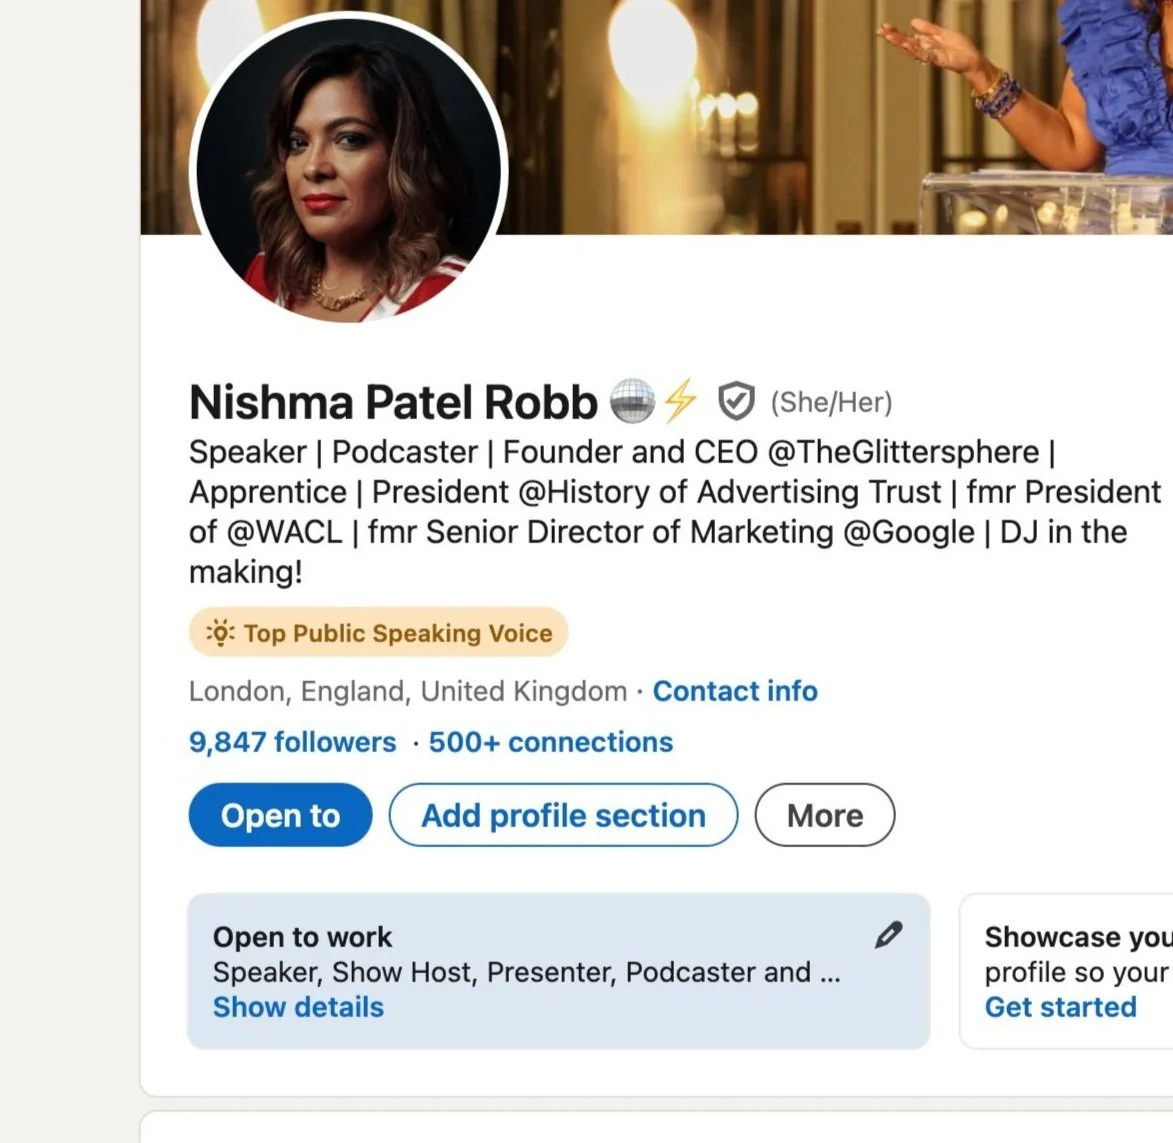Click the lightbulb icon on Top Voice badge
This screenshot has width=1173, height=1143.
click(221, 633)
